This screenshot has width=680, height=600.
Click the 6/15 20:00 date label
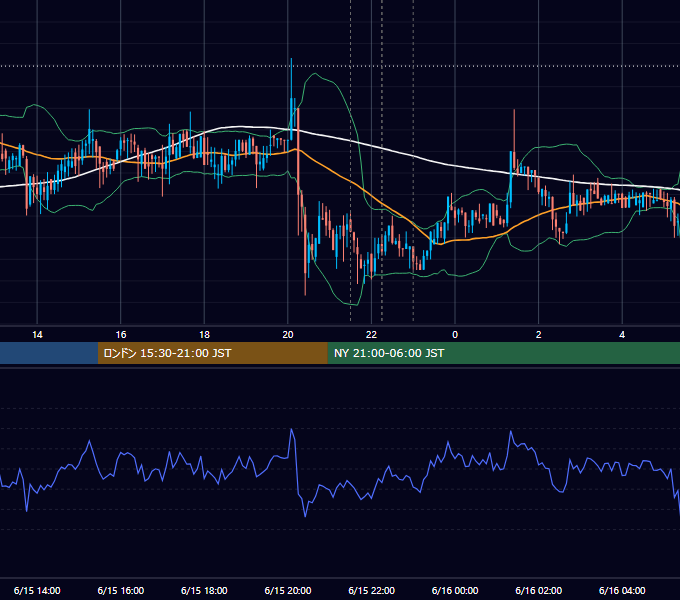pyautogui.click(x=288, y=590)
